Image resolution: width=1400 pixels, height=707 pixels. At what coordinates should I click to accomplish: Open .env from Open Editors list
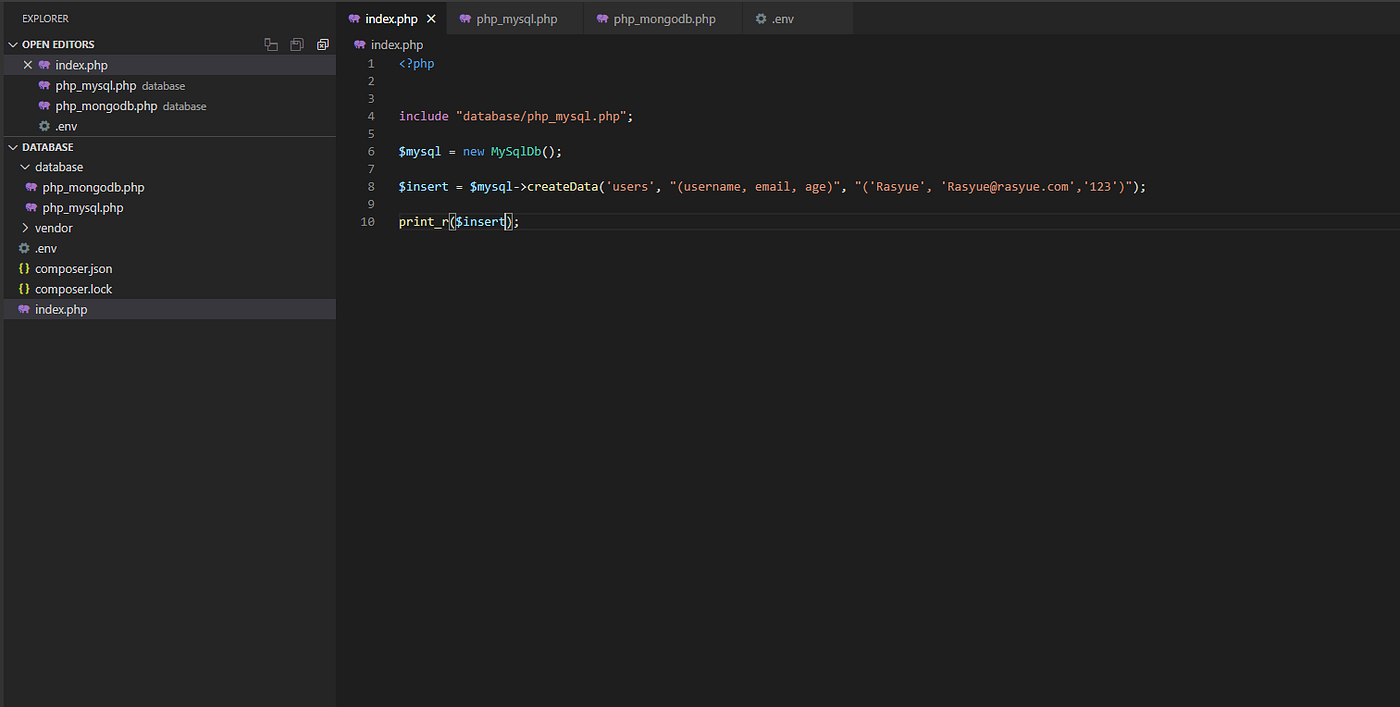(170, 126)
